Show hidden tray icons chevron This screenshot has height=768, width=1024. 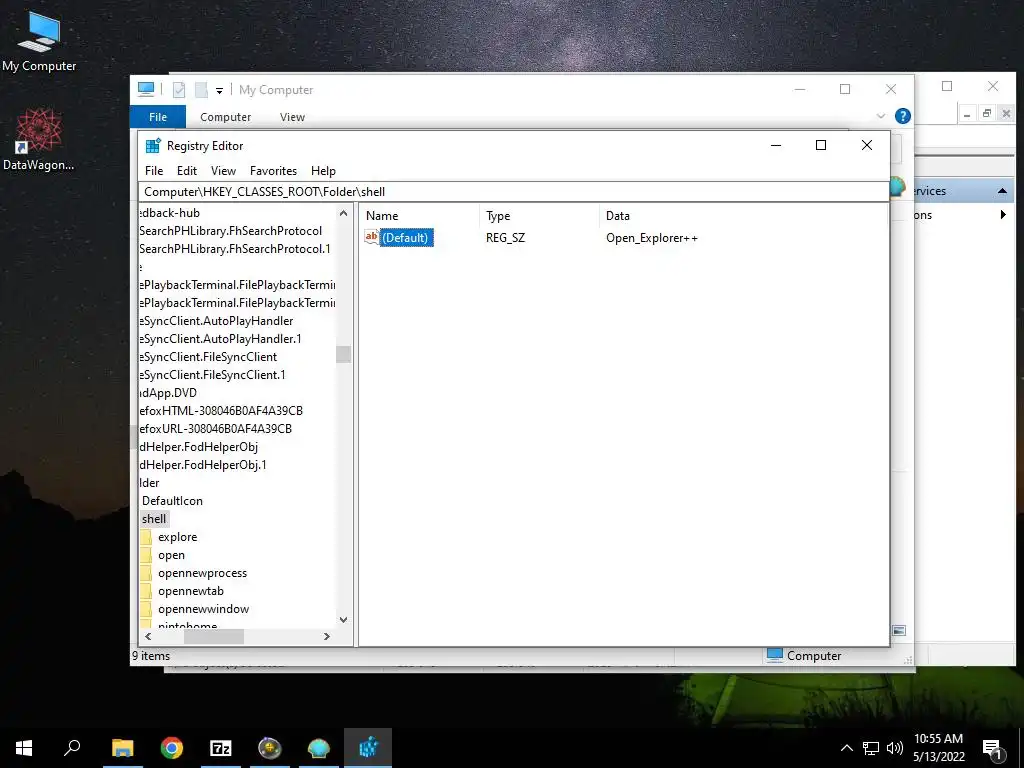pyautogui.click(x=846, y=748)
